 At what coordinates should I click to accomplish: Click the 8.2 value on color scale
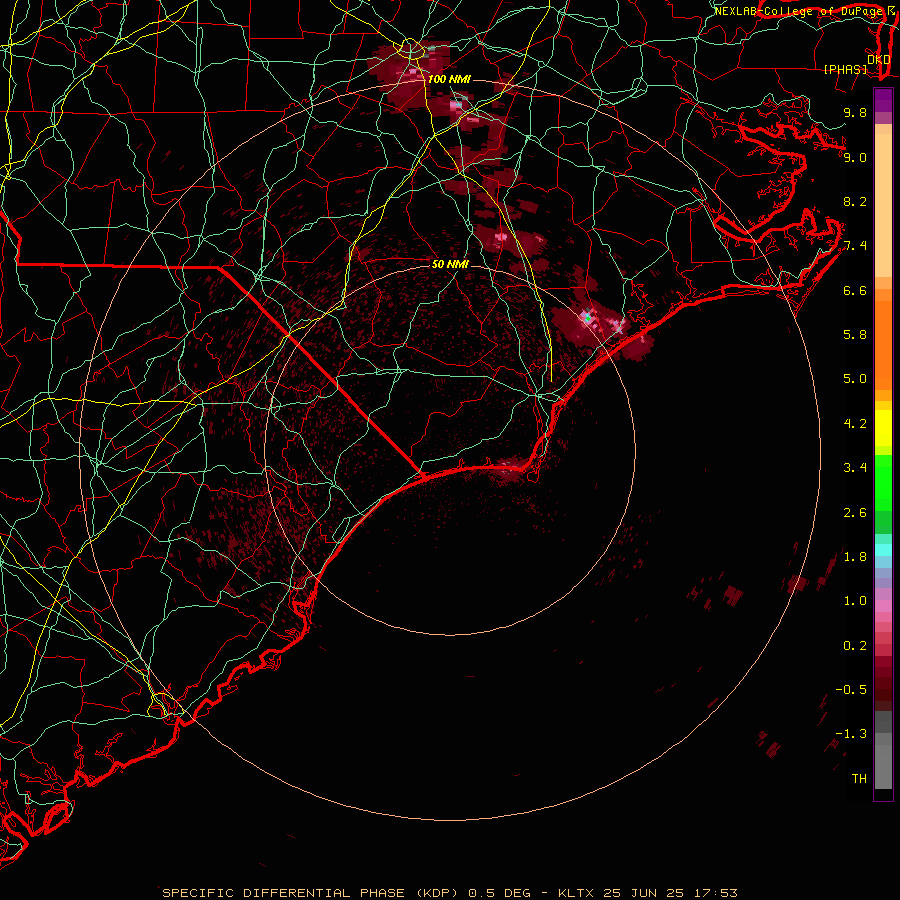point(855,201)
